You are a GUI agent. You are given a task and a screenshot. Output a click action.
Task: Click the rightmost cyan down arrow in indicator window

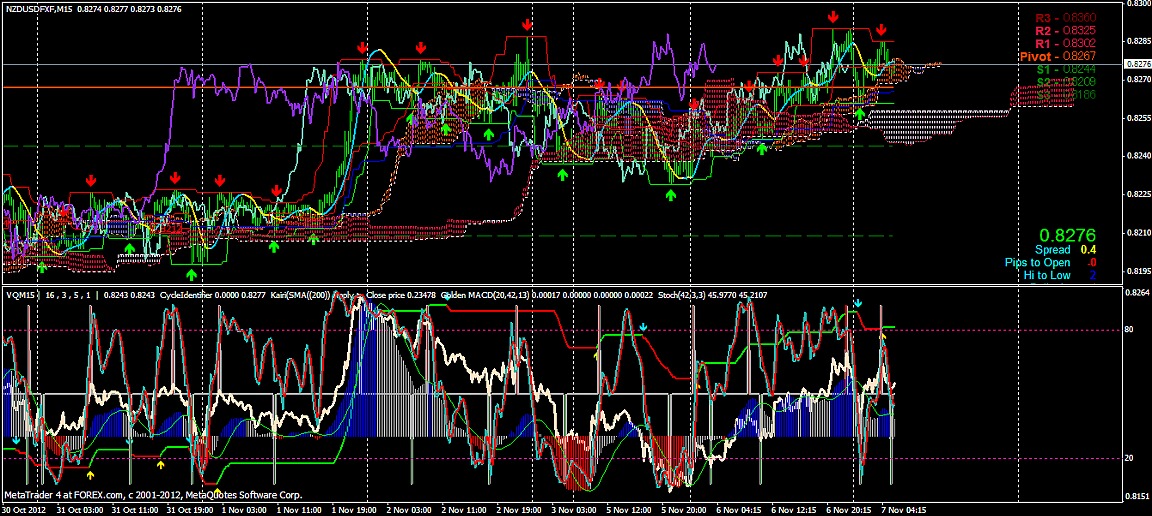pos(858,302)
